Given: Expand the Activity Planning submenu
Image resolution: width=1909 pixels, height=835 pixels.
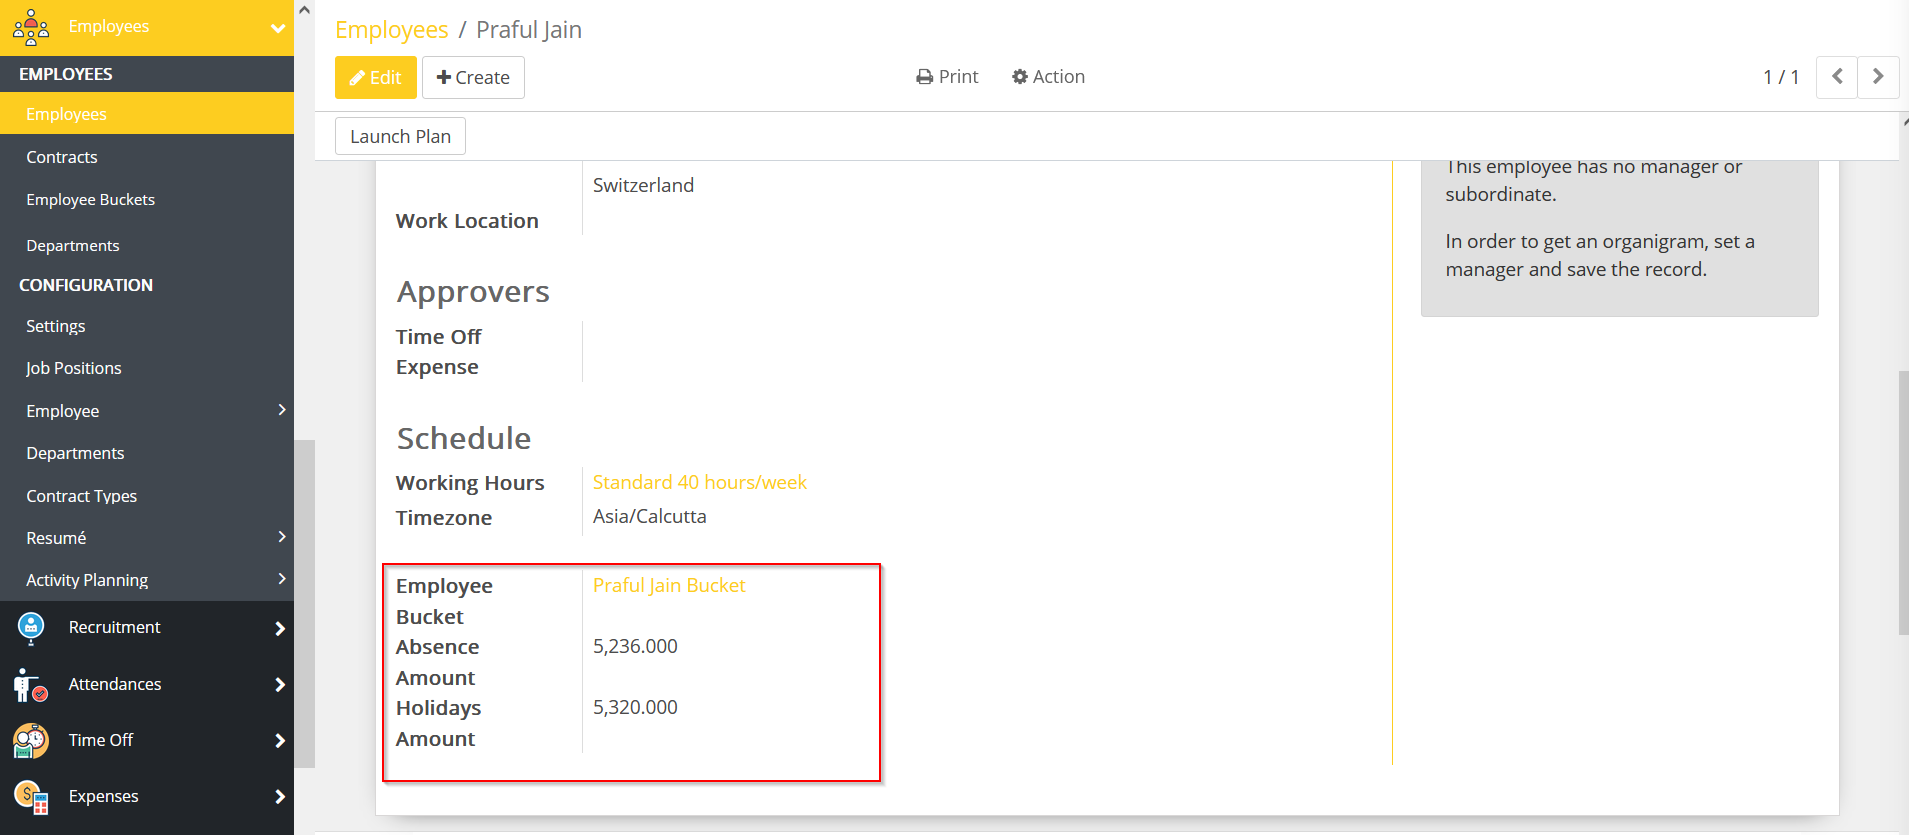Looking at the screenshot, I should pos(281,579).
